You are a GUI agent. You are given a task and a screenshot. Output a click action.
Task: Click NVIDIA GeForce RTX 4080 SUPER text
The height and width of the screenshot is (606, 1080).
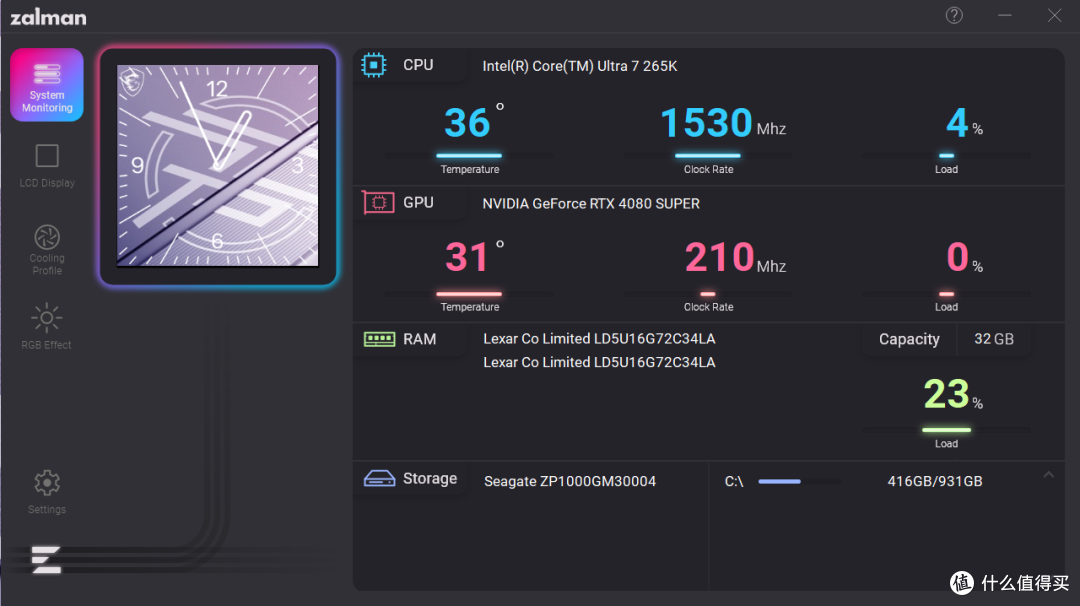tap(591, 204)
